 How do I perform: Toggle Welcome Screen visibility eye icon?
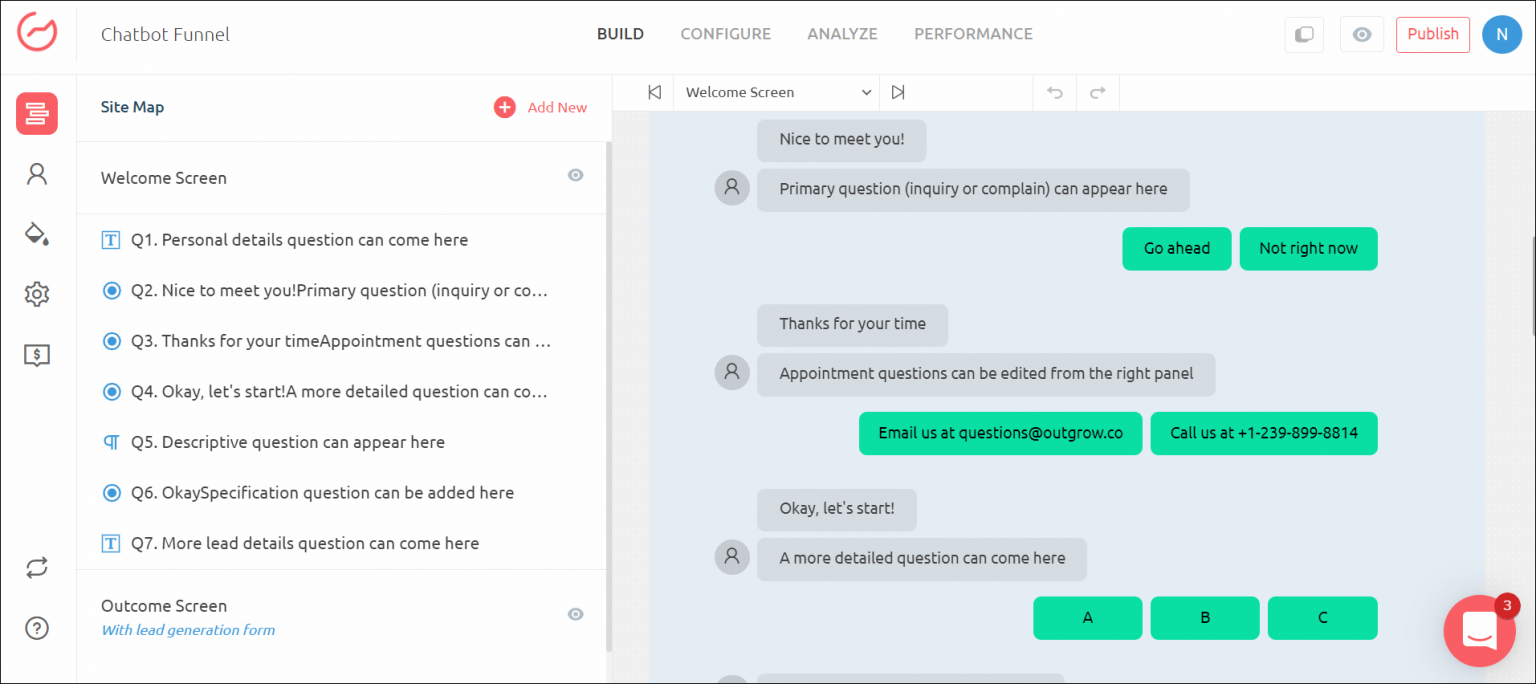pyautogui.click(x=575, y=175)
